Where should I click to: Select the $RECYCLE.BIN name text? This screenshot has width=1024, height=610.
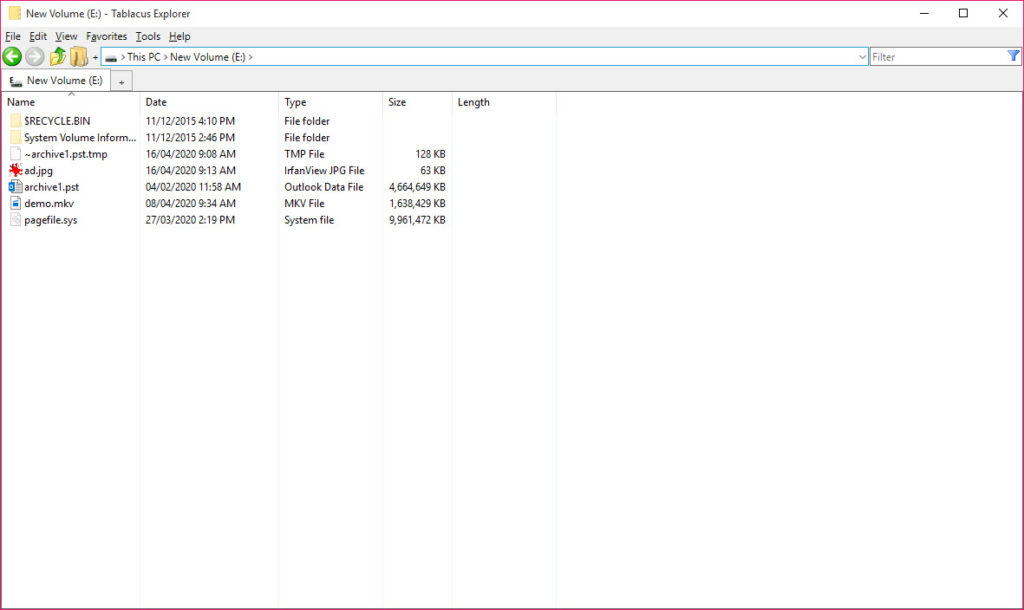pyautogui.click(x=57, y=121)
